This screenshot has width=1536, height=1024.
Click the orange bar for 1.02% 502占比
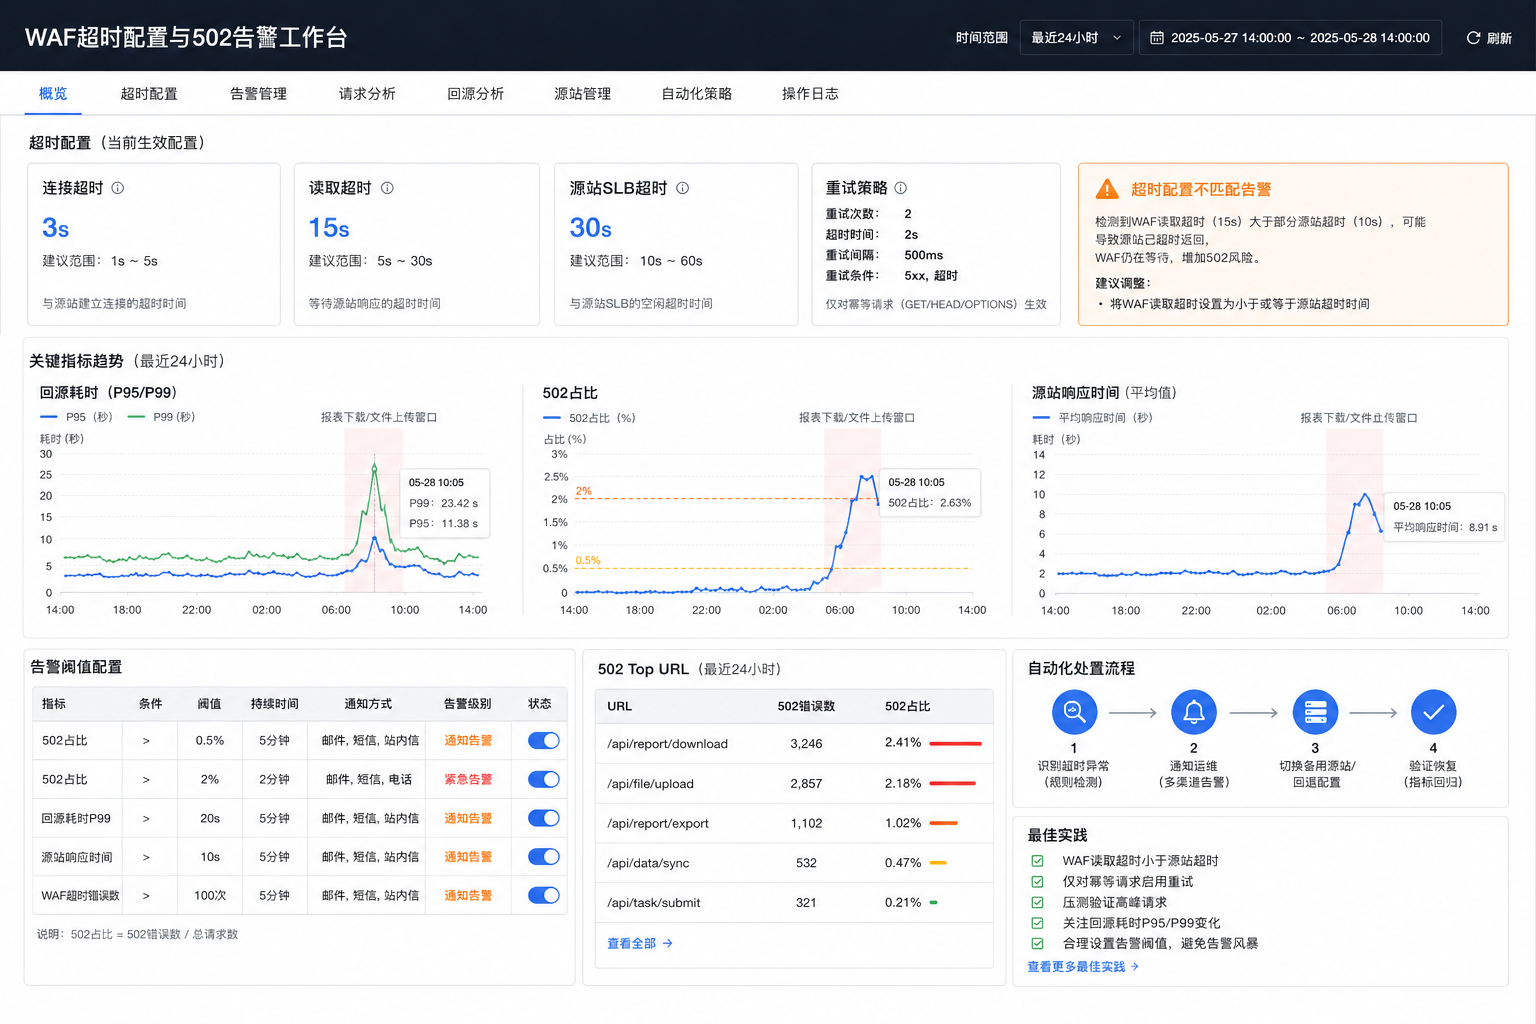click(x=943, y=823)
